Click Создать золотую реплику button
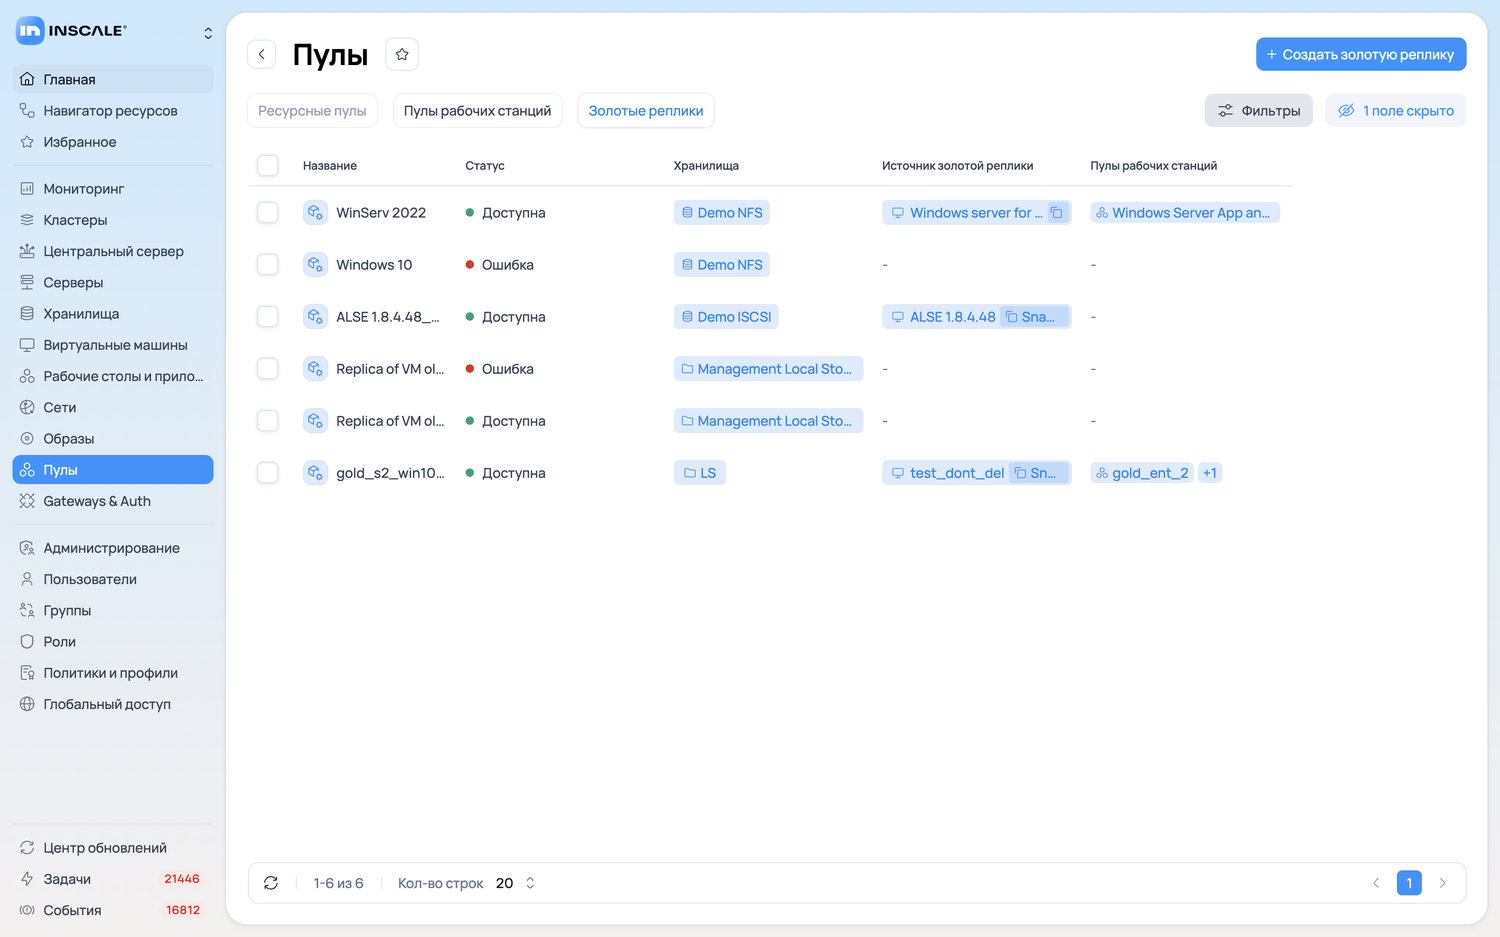The image size is (1500, 937). [1361, 54]
